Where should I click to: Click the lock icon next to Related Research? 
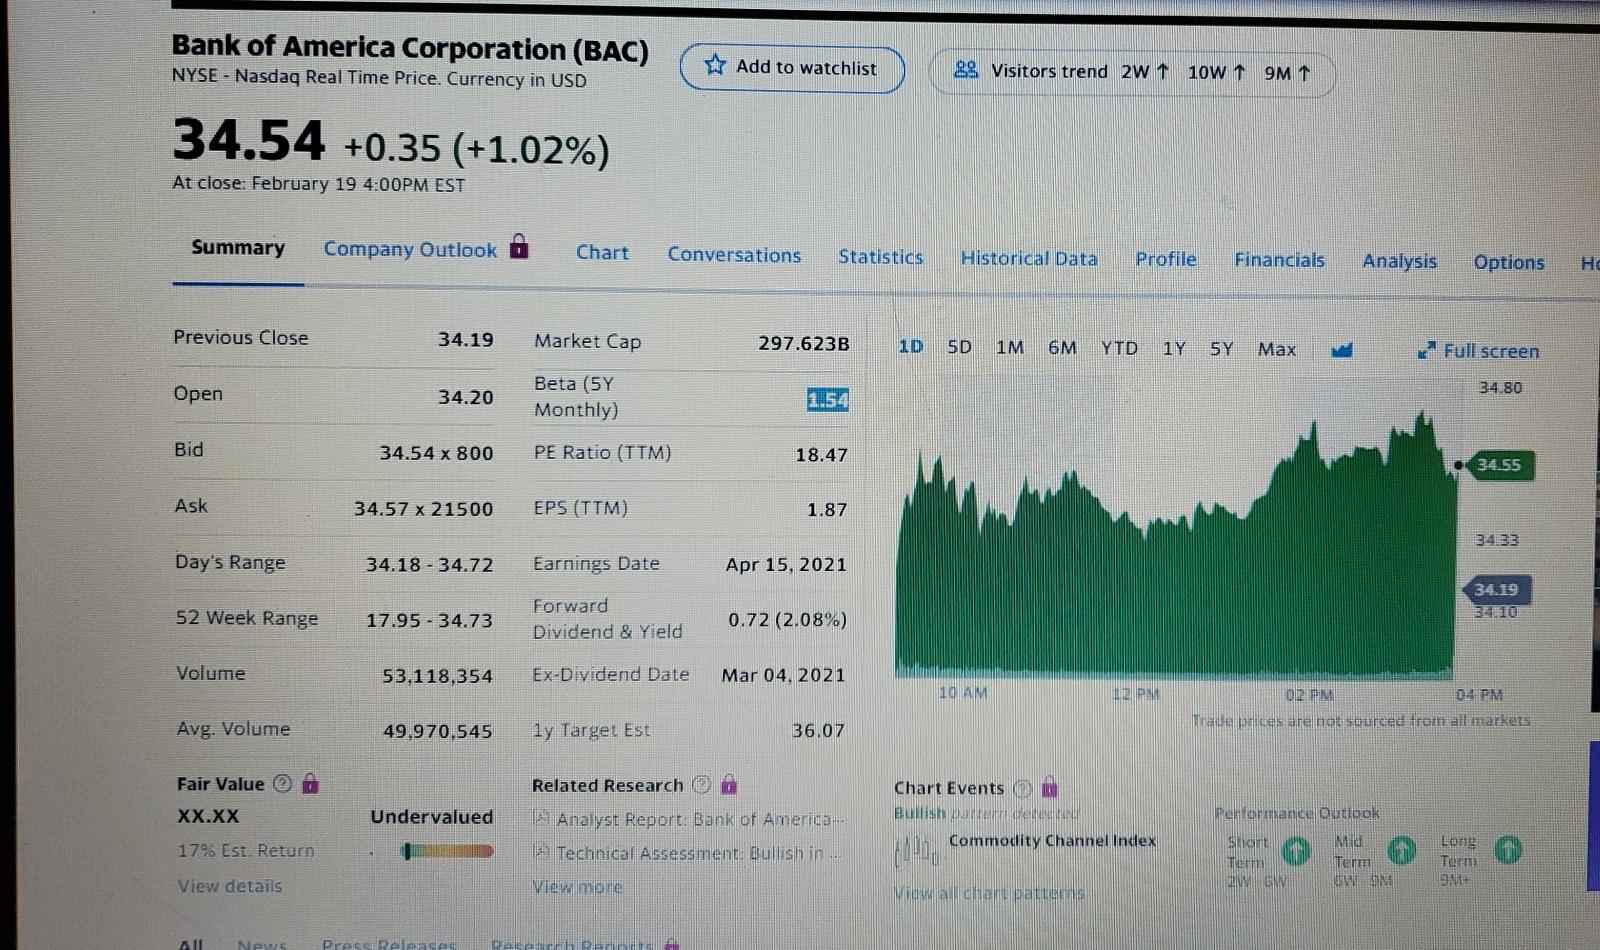pos(730,787)
